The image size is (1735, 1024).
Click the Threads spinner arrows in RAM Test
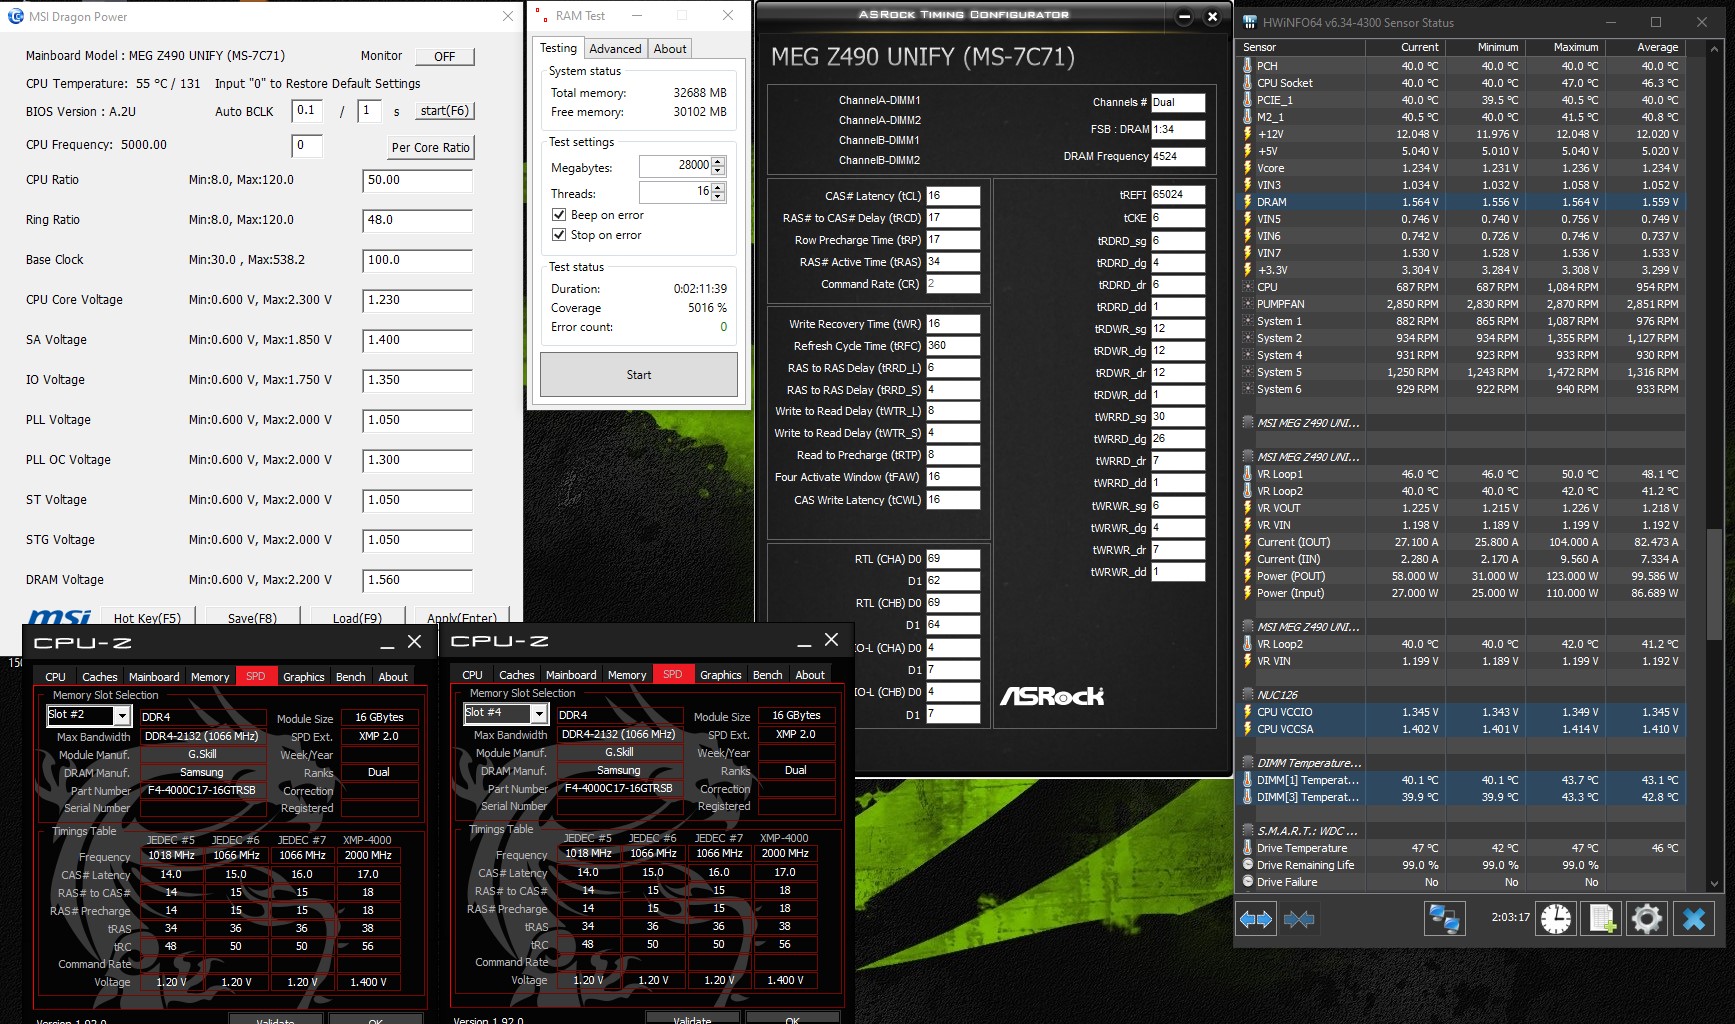pyautogui.click(x=718, y=192)
